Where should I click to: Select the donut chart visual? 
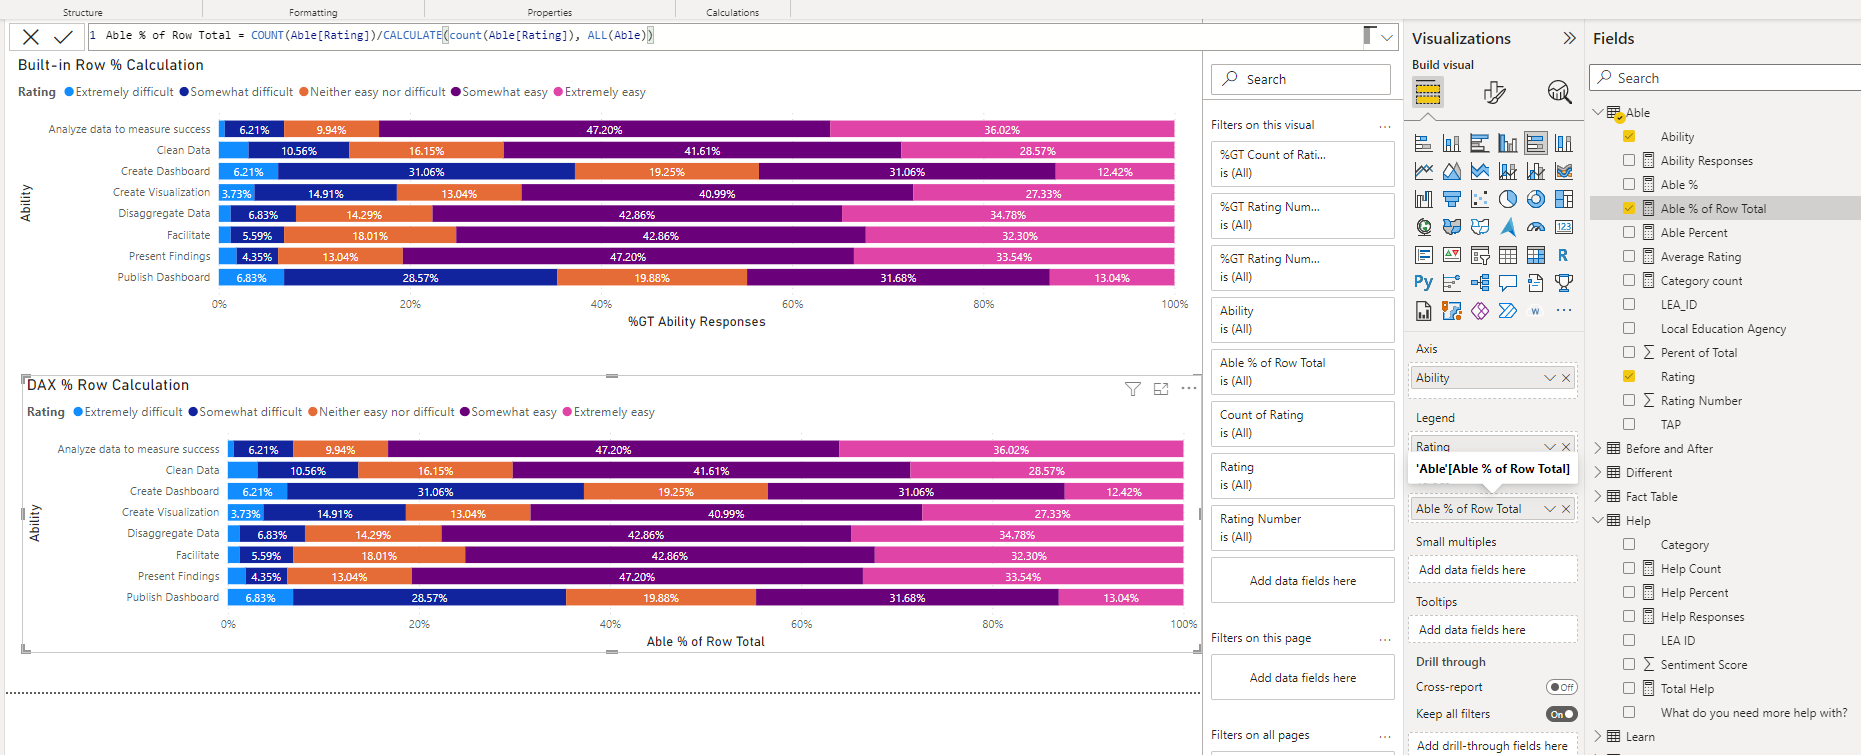pos(1536,199)
